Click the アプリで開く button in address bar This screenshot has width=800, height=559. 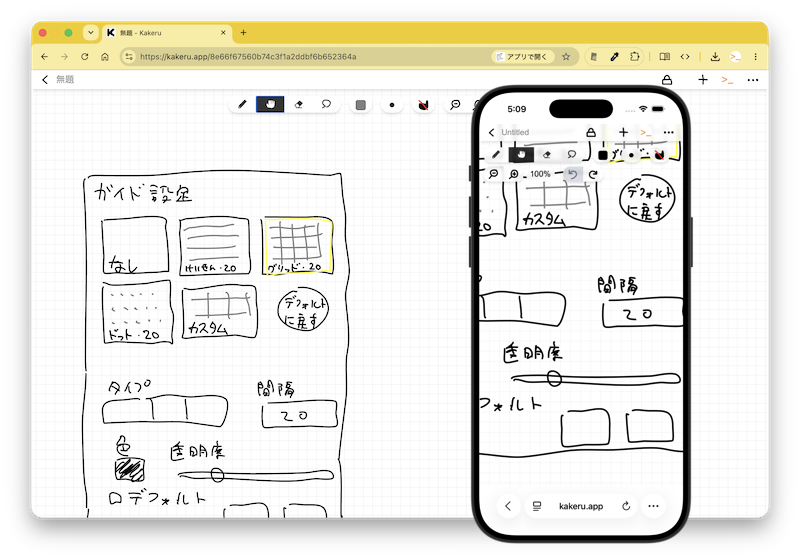(523, 57)
